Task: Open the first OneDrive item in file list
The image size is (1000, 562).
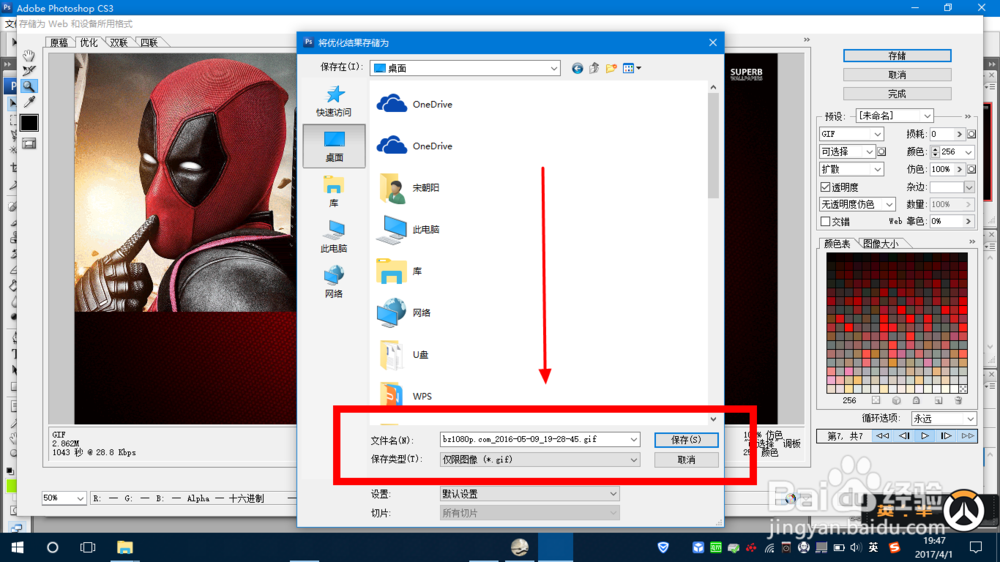Action: (x=415, y=104)
